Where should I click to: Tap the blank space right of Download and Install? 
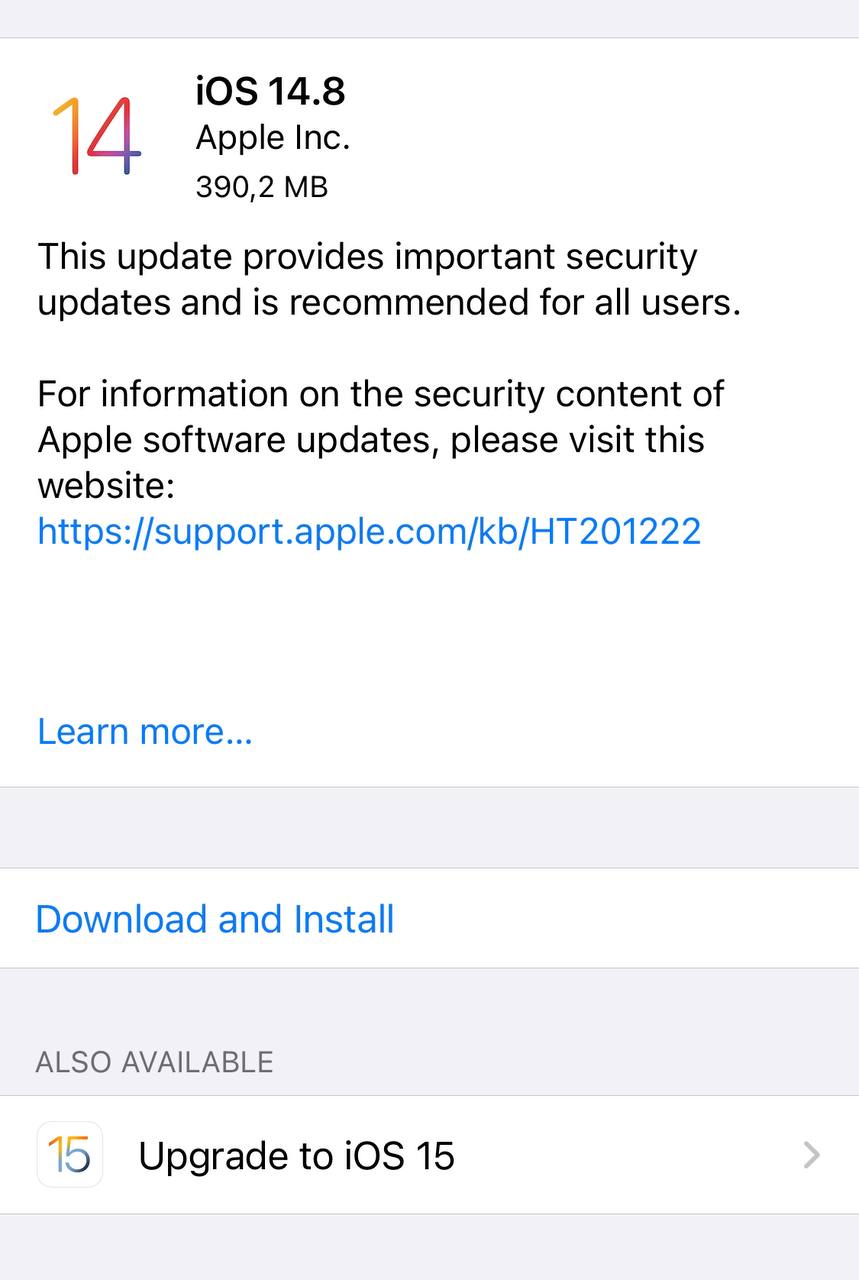click(x=627, y=919)
